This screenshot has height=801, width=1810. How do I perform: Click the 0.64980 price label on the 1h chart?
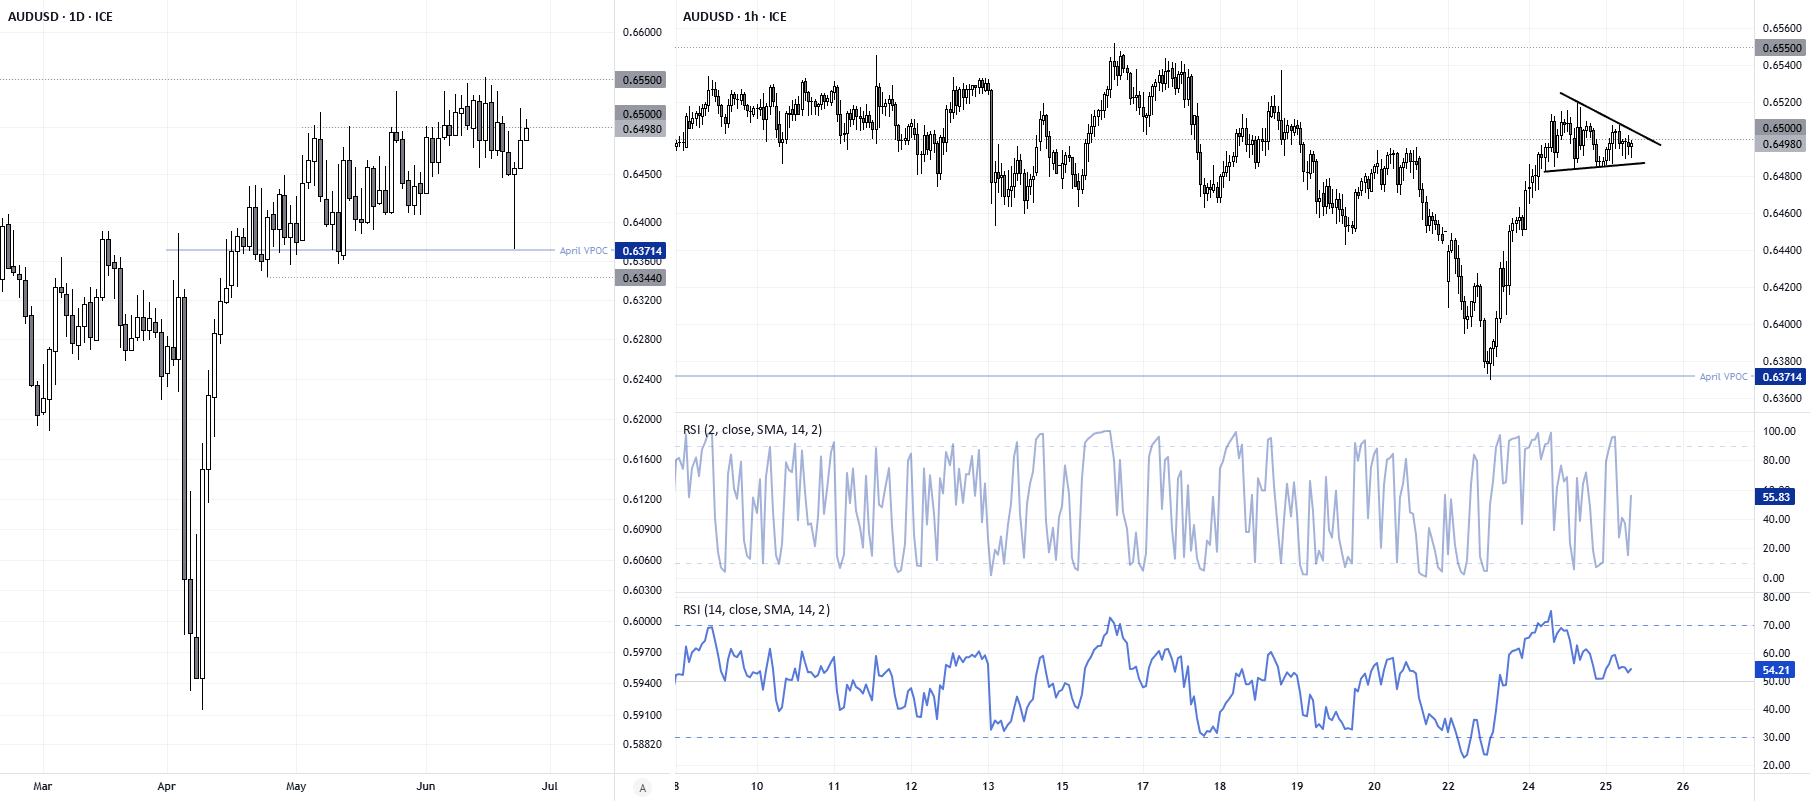point(1782,144)
